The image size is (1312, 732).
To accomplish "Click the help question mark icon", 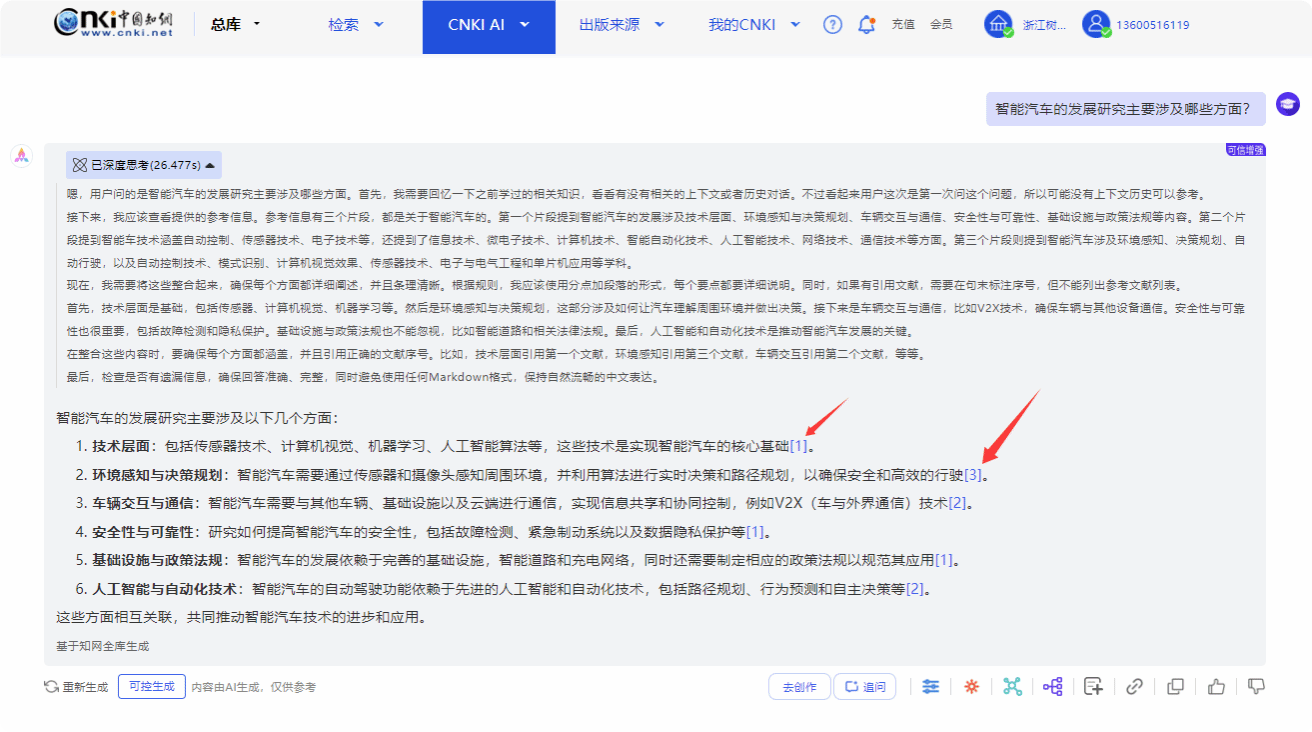I will [832, 25].
